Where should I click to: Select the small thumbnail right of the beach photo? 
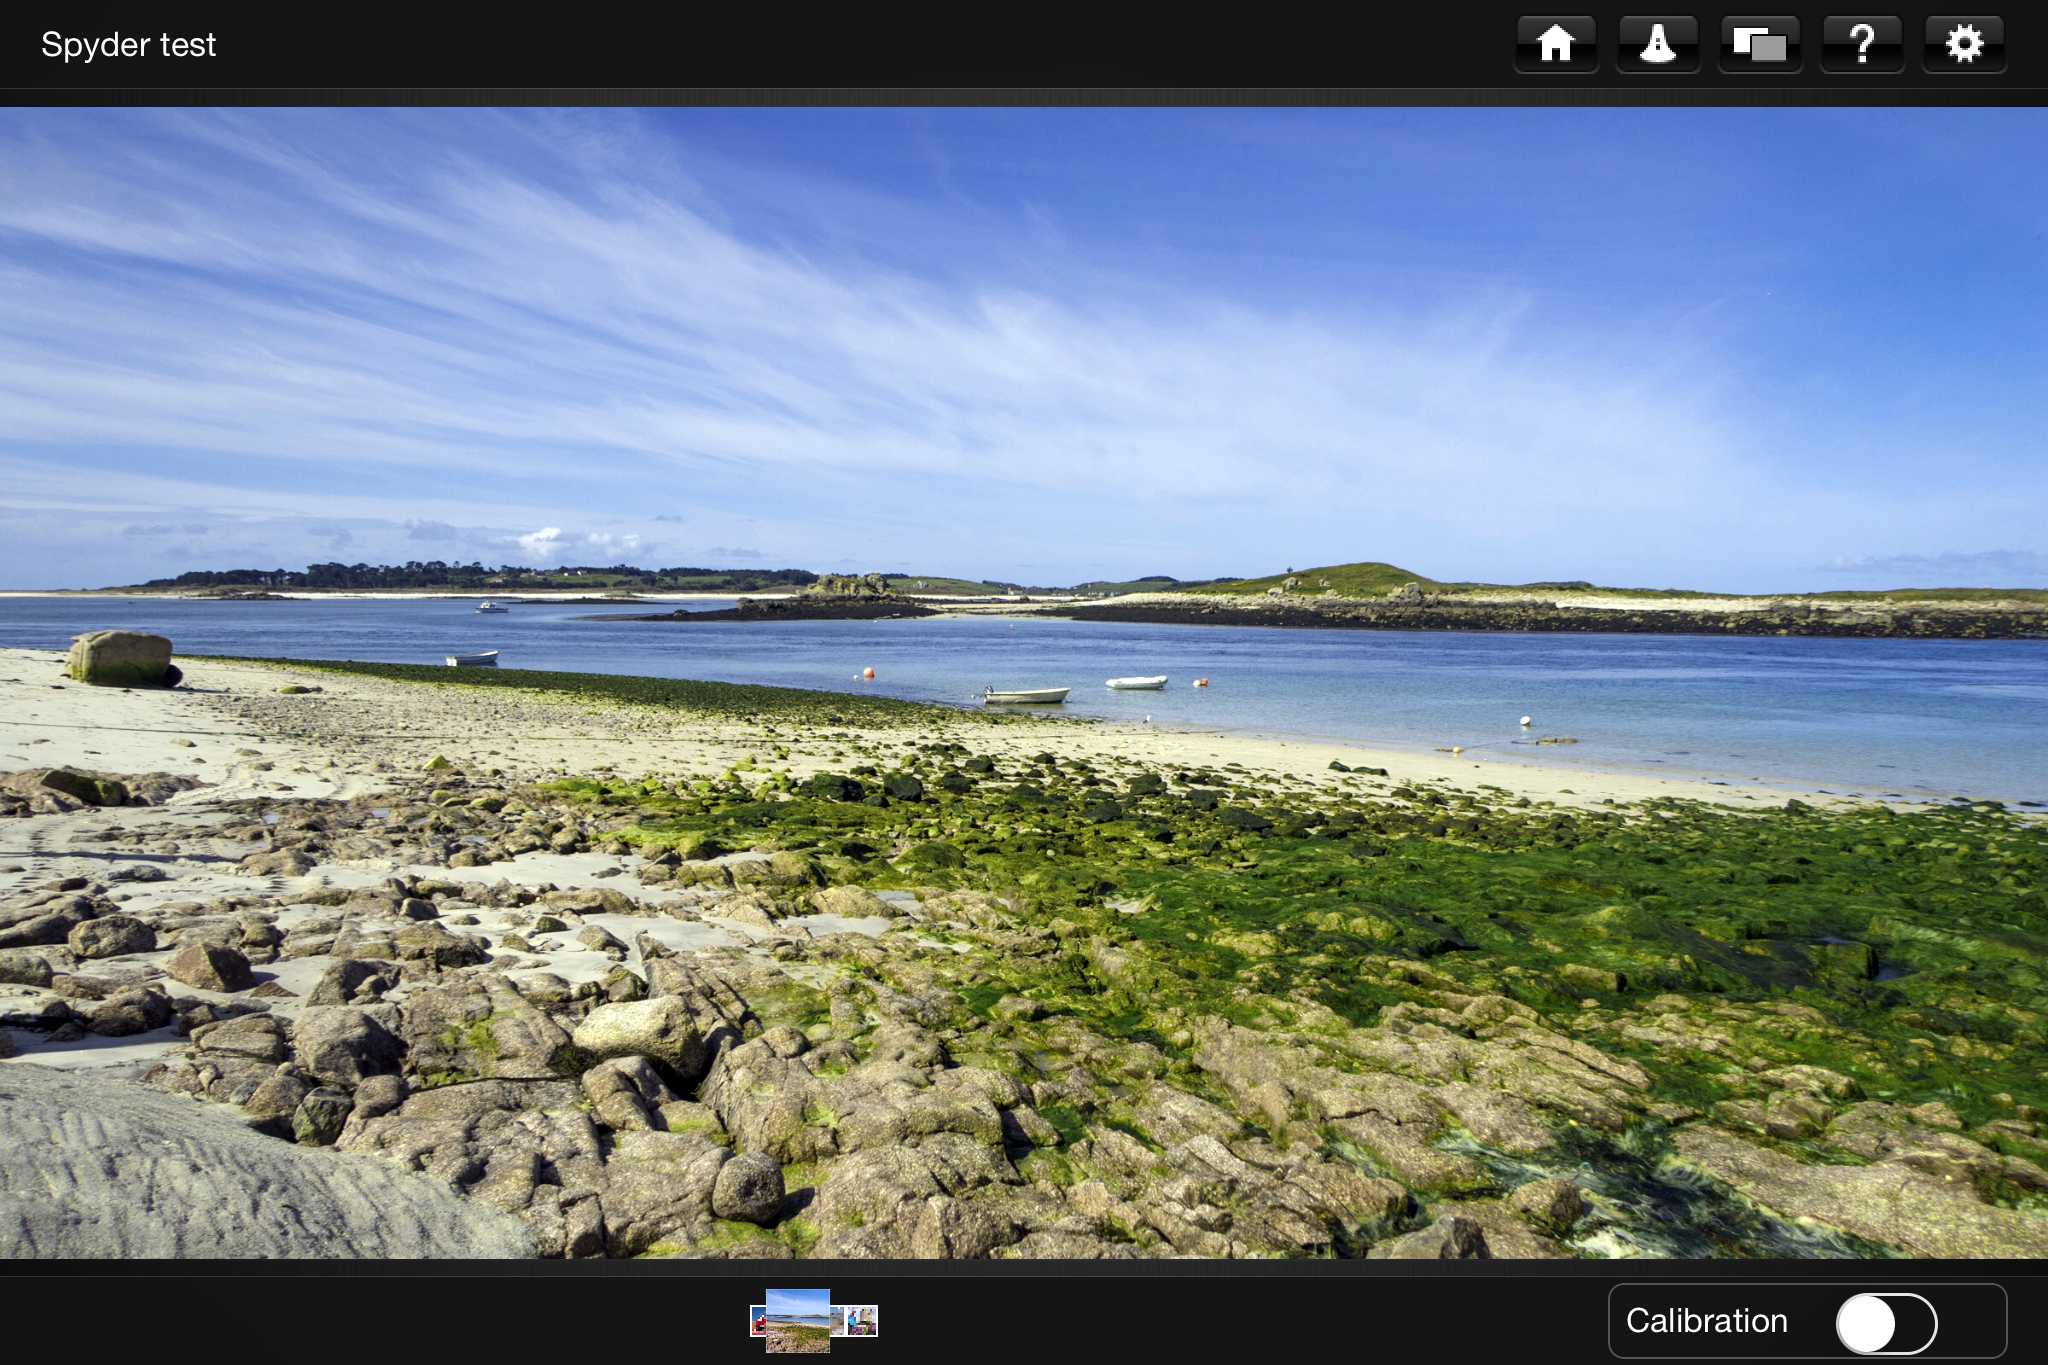click(837, 1321)
